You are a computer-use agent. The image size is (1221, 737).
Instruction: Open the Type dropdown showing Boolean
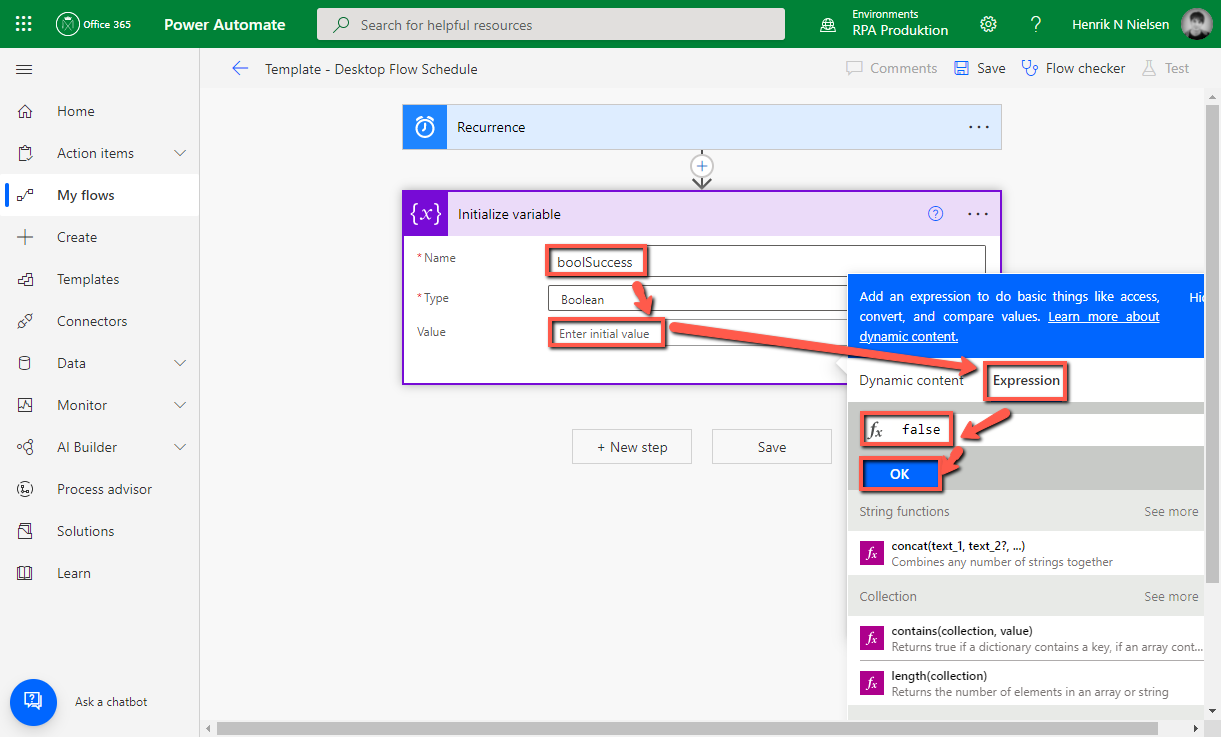click(697, 299)
